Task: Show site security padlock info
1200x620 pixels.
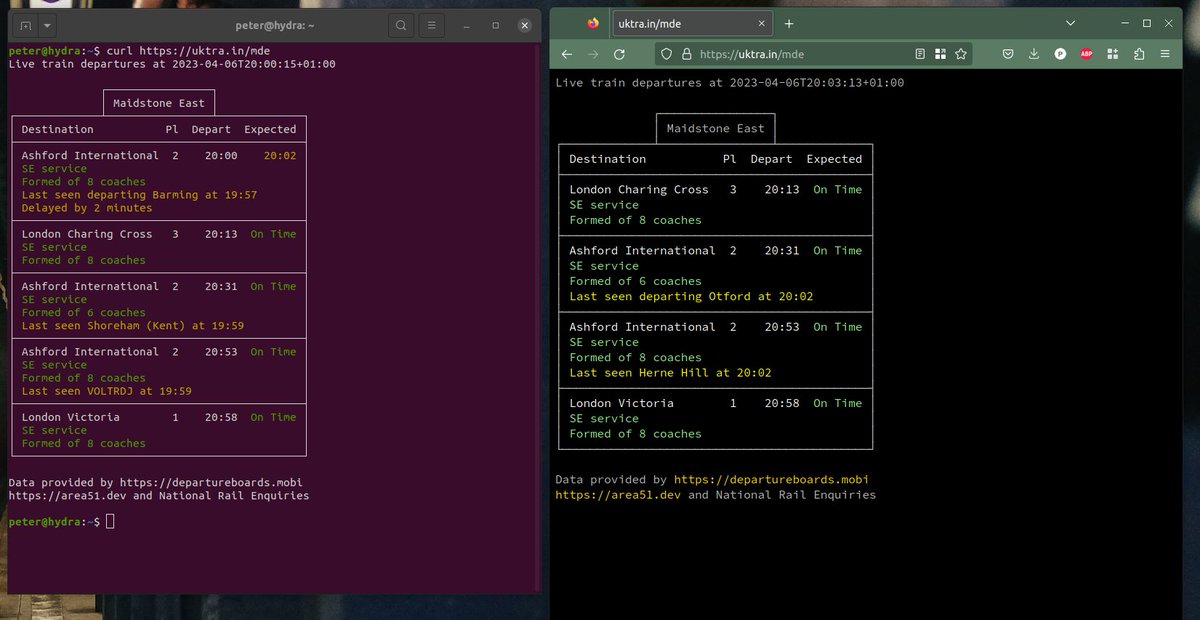Action: 686,54
